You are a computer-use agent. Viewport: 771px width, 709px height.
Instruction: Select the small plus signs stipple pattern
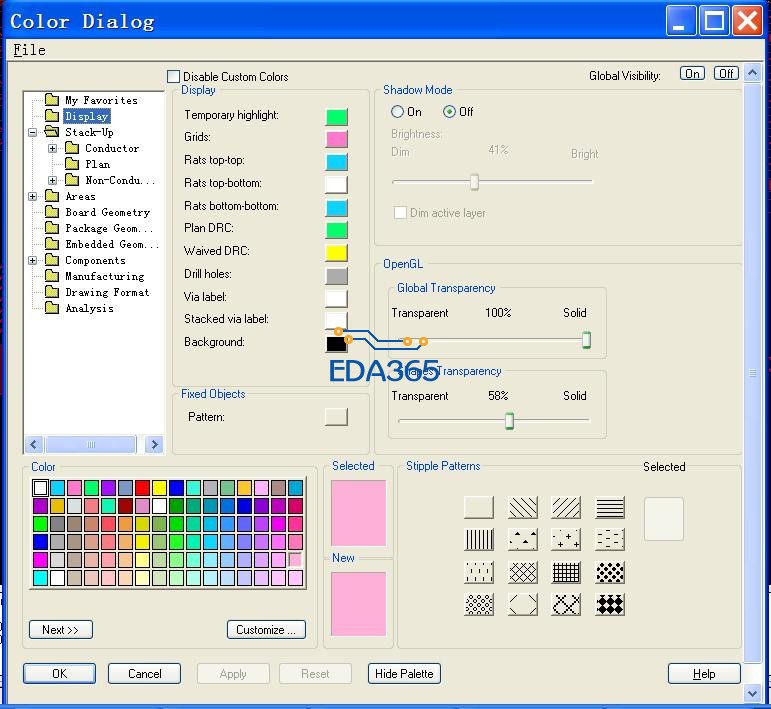(x=566, y=539)
